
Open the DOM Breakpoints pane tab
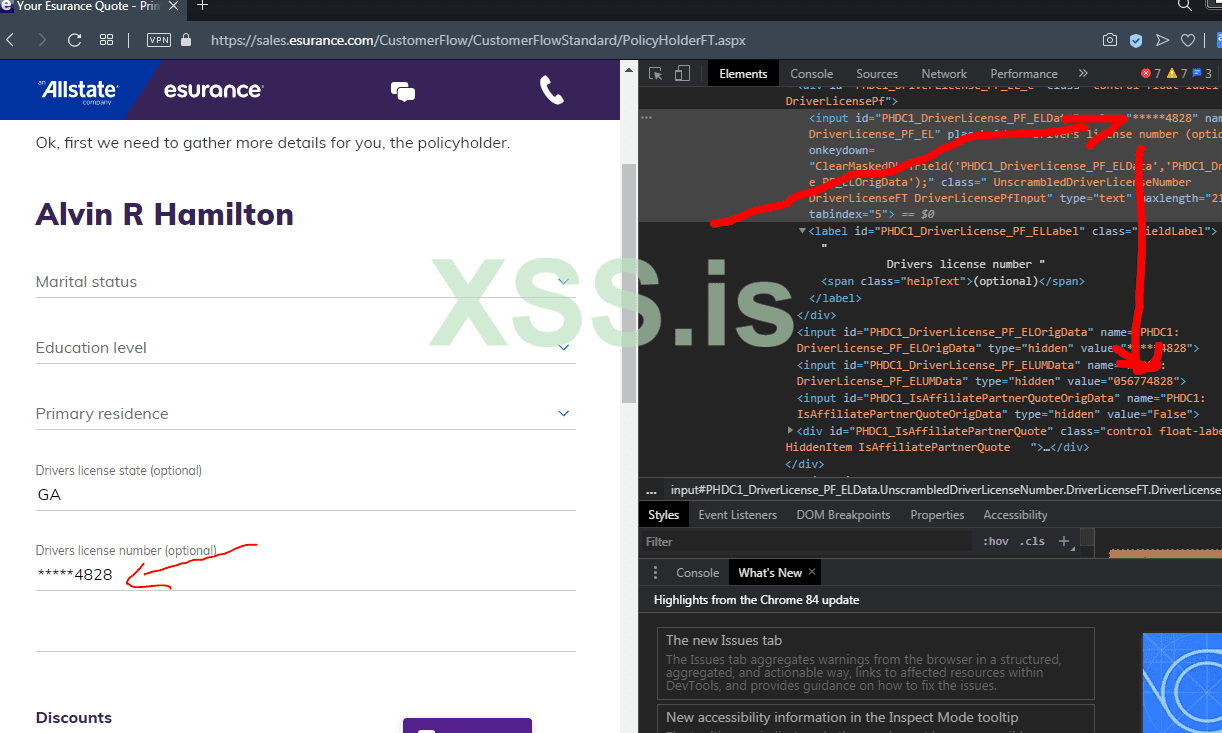click(843, 515)
